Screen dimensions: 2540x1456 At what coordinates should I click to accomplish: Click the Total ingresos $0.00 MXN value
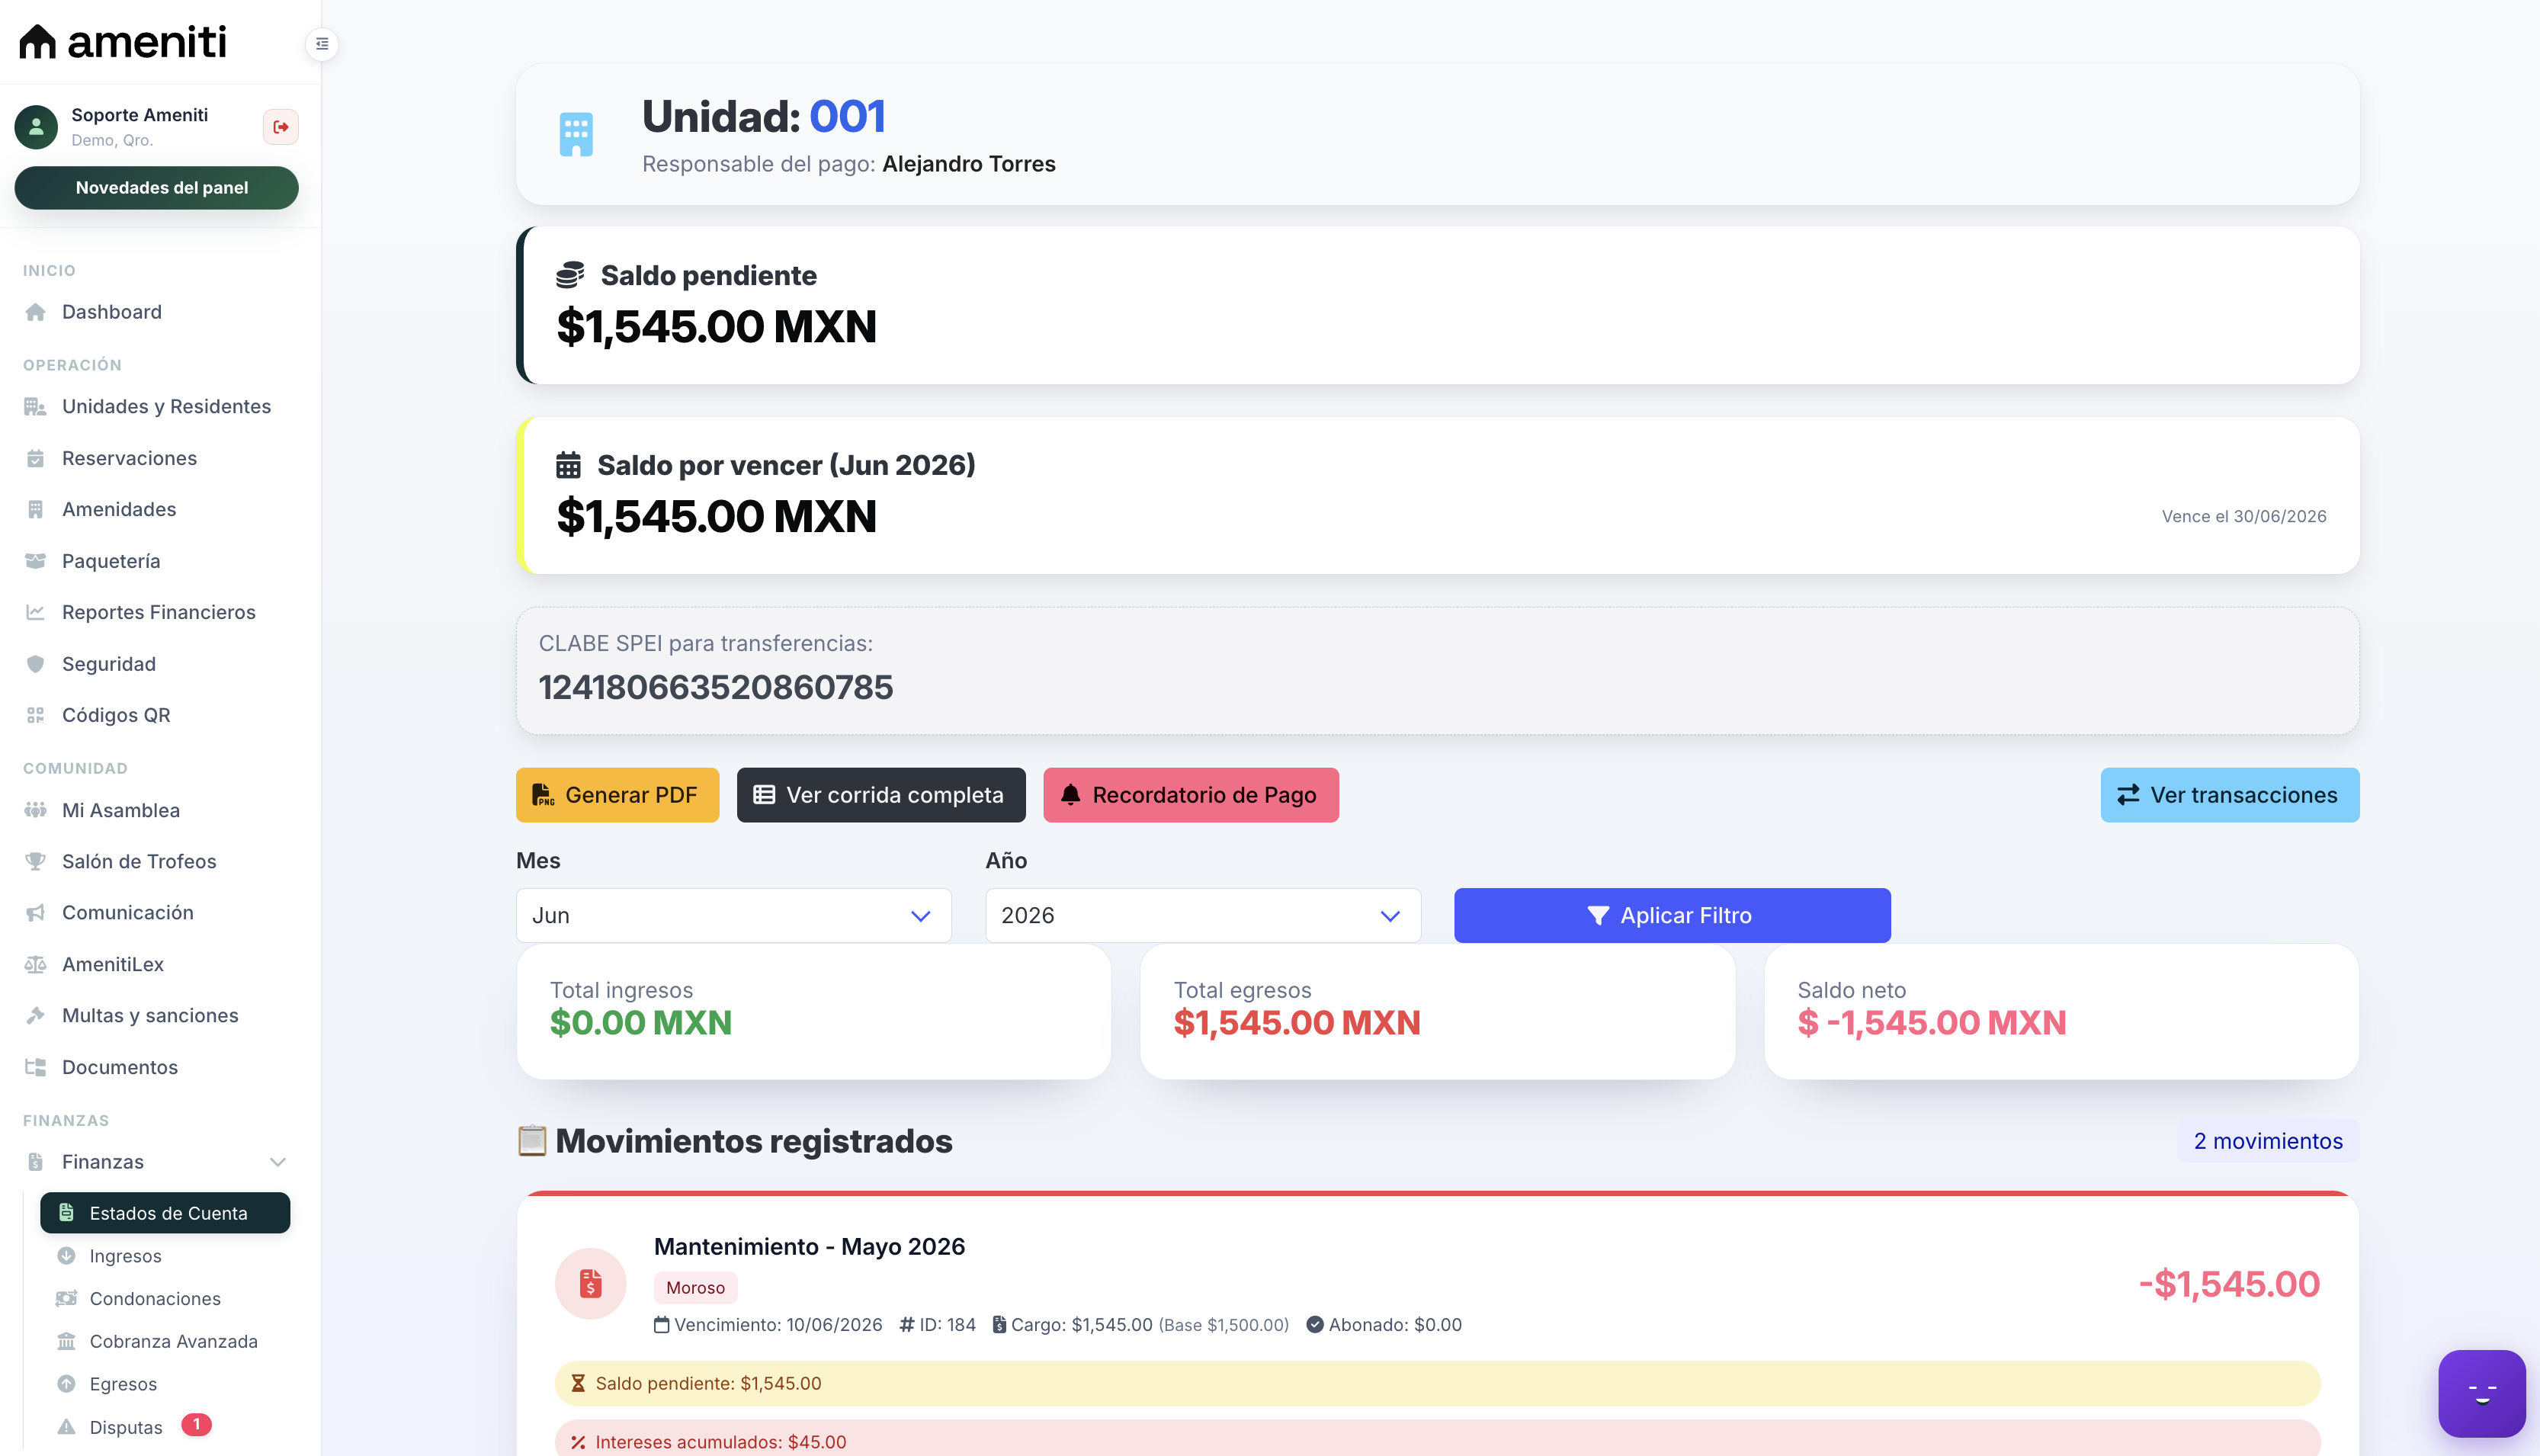641,1023
